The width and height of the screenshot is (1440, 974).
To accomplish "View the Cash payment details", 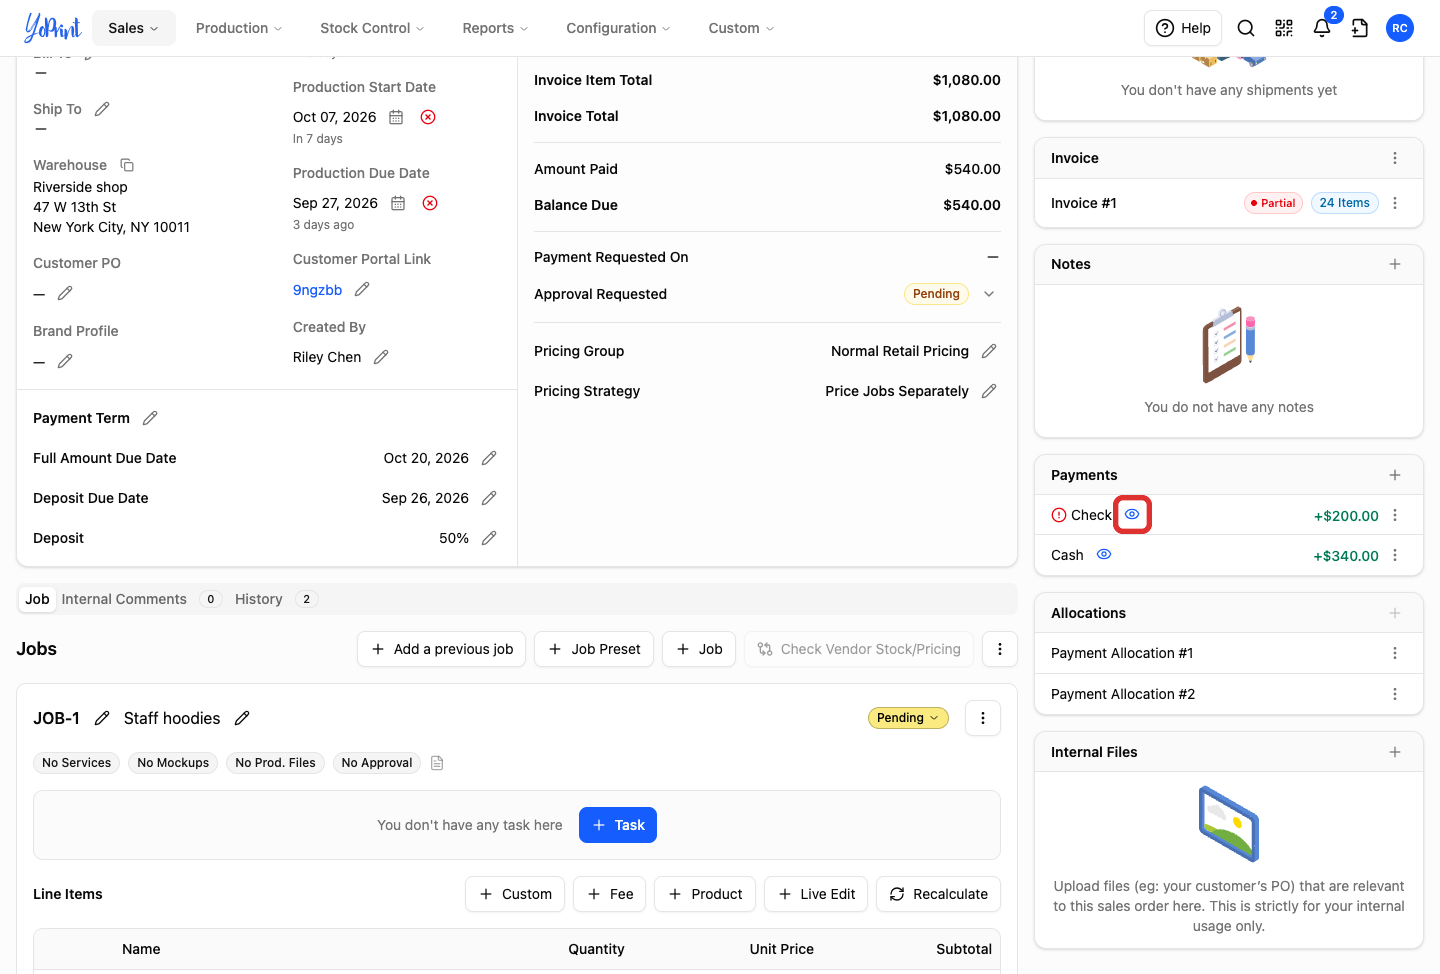I will point(1104,554).
